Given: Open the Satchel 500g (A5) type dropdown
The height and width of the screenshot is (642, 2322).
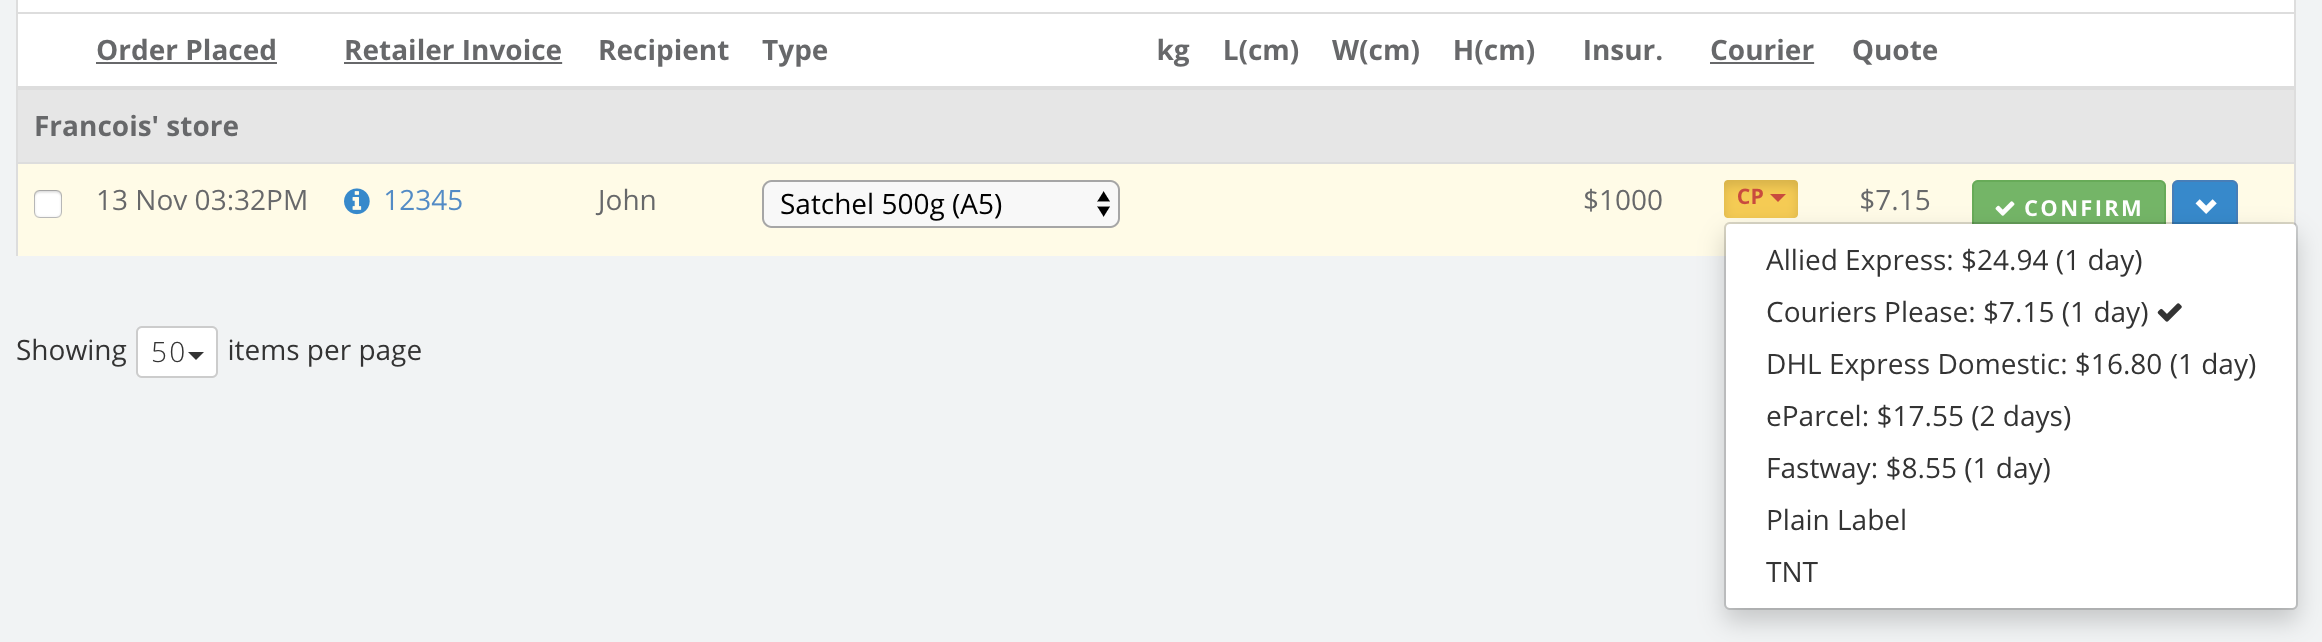Looking at the screenshot, I should 940,204.
